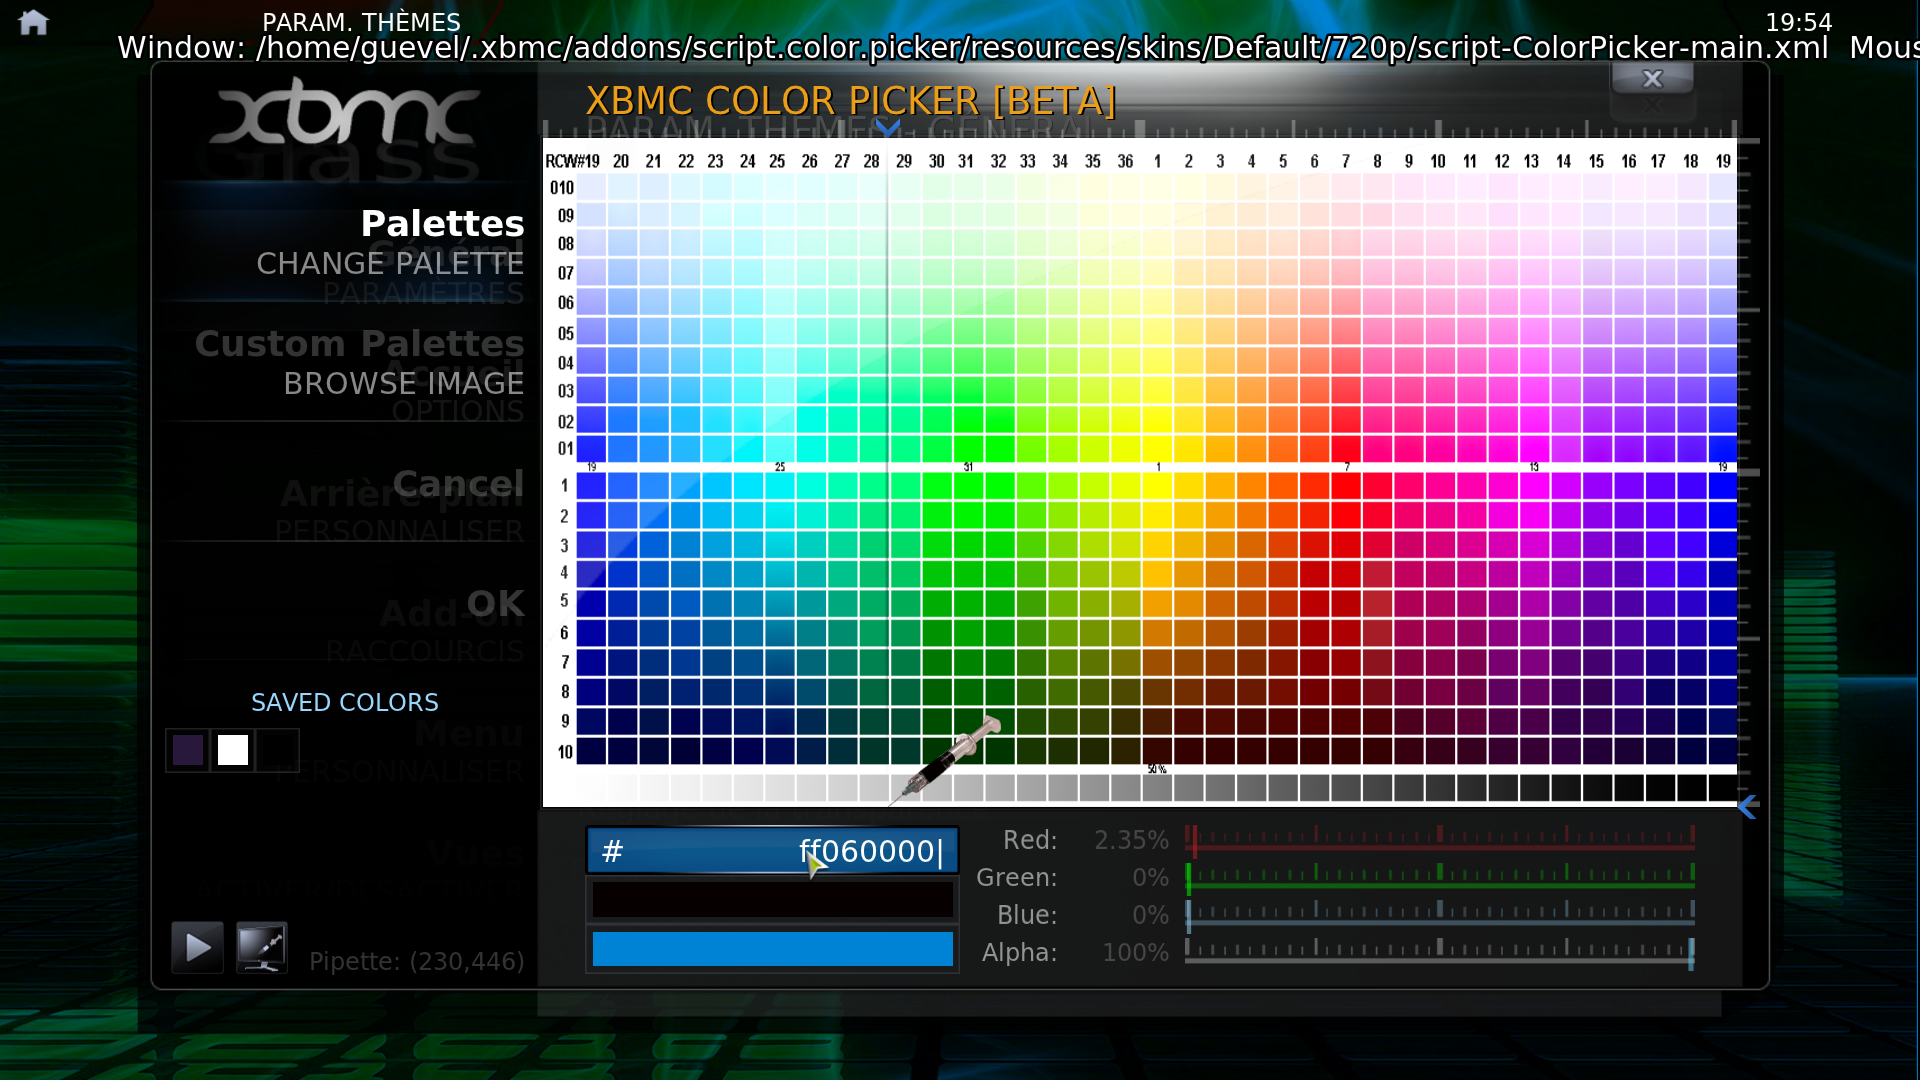Click the 19:54 clock

click(1798, 22)
